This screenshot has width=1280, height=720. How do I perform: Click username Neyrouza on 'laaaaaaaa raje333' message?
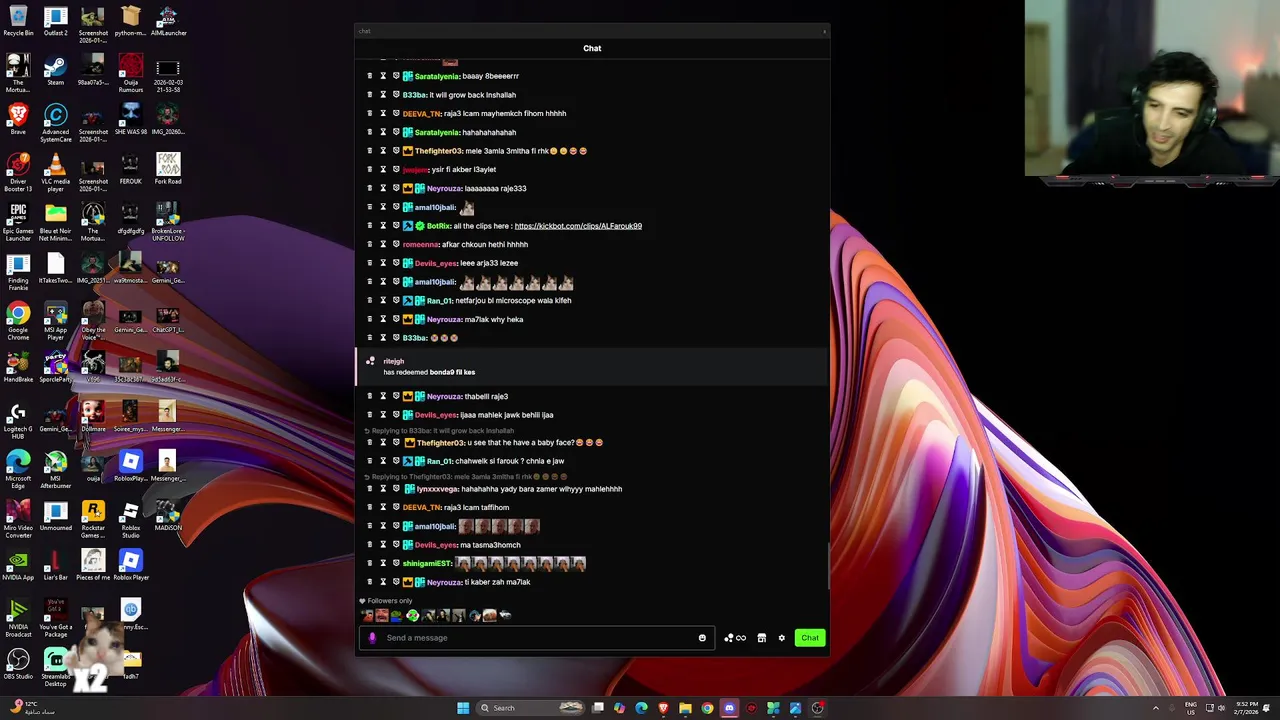pyautogui.click(x=444, y=188)
